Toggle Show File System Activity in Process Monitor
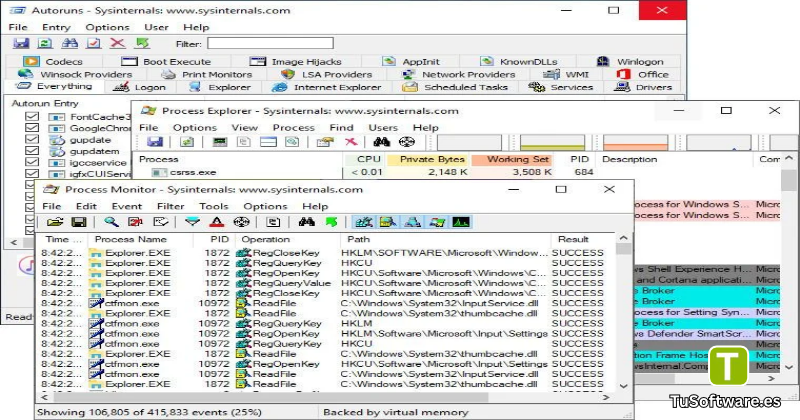 pos(388,222)
